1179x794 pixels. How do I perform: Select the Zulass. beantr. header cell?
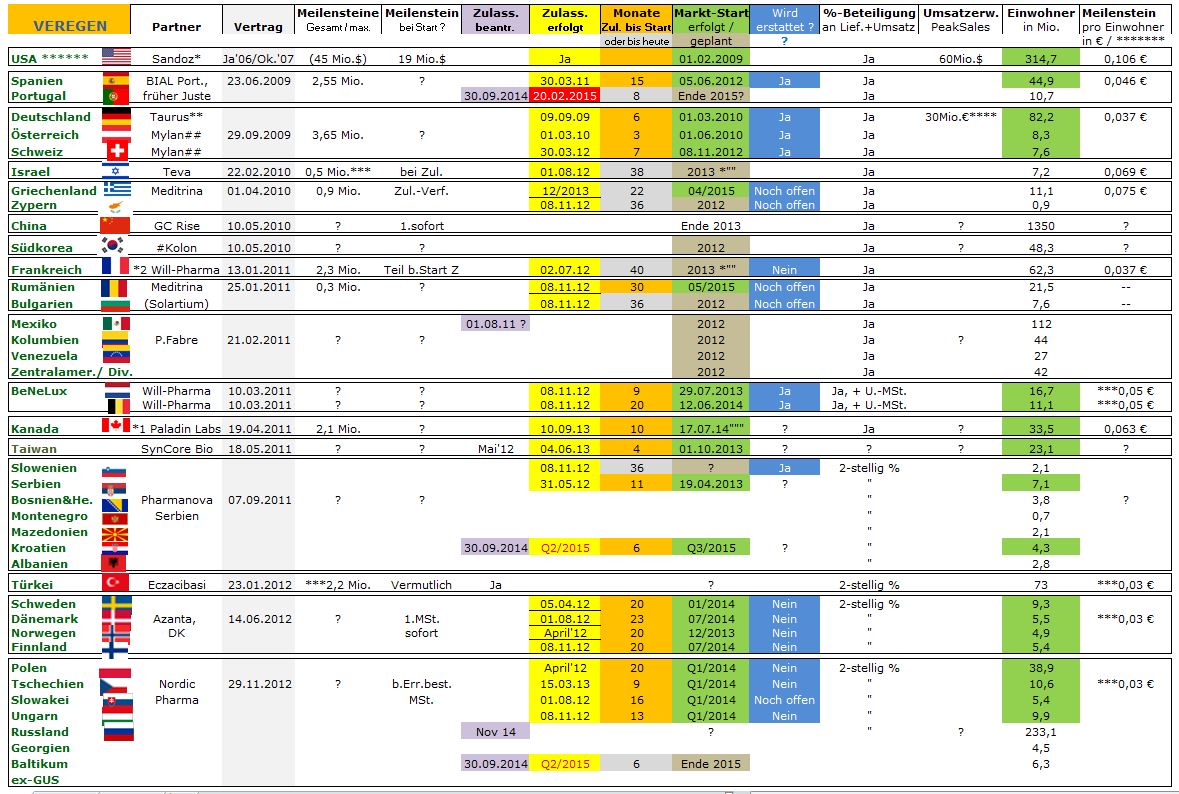(x=495, y=20)
